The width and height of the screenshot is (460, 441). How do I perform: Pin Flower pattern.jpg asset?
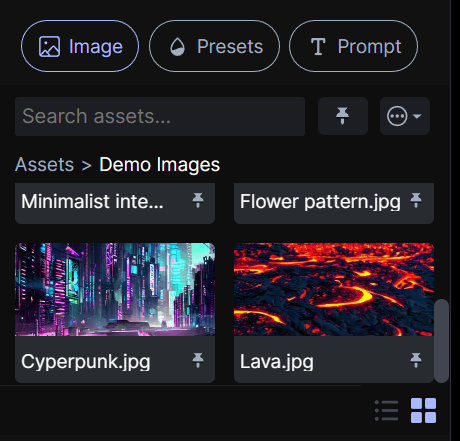(416, 201)
